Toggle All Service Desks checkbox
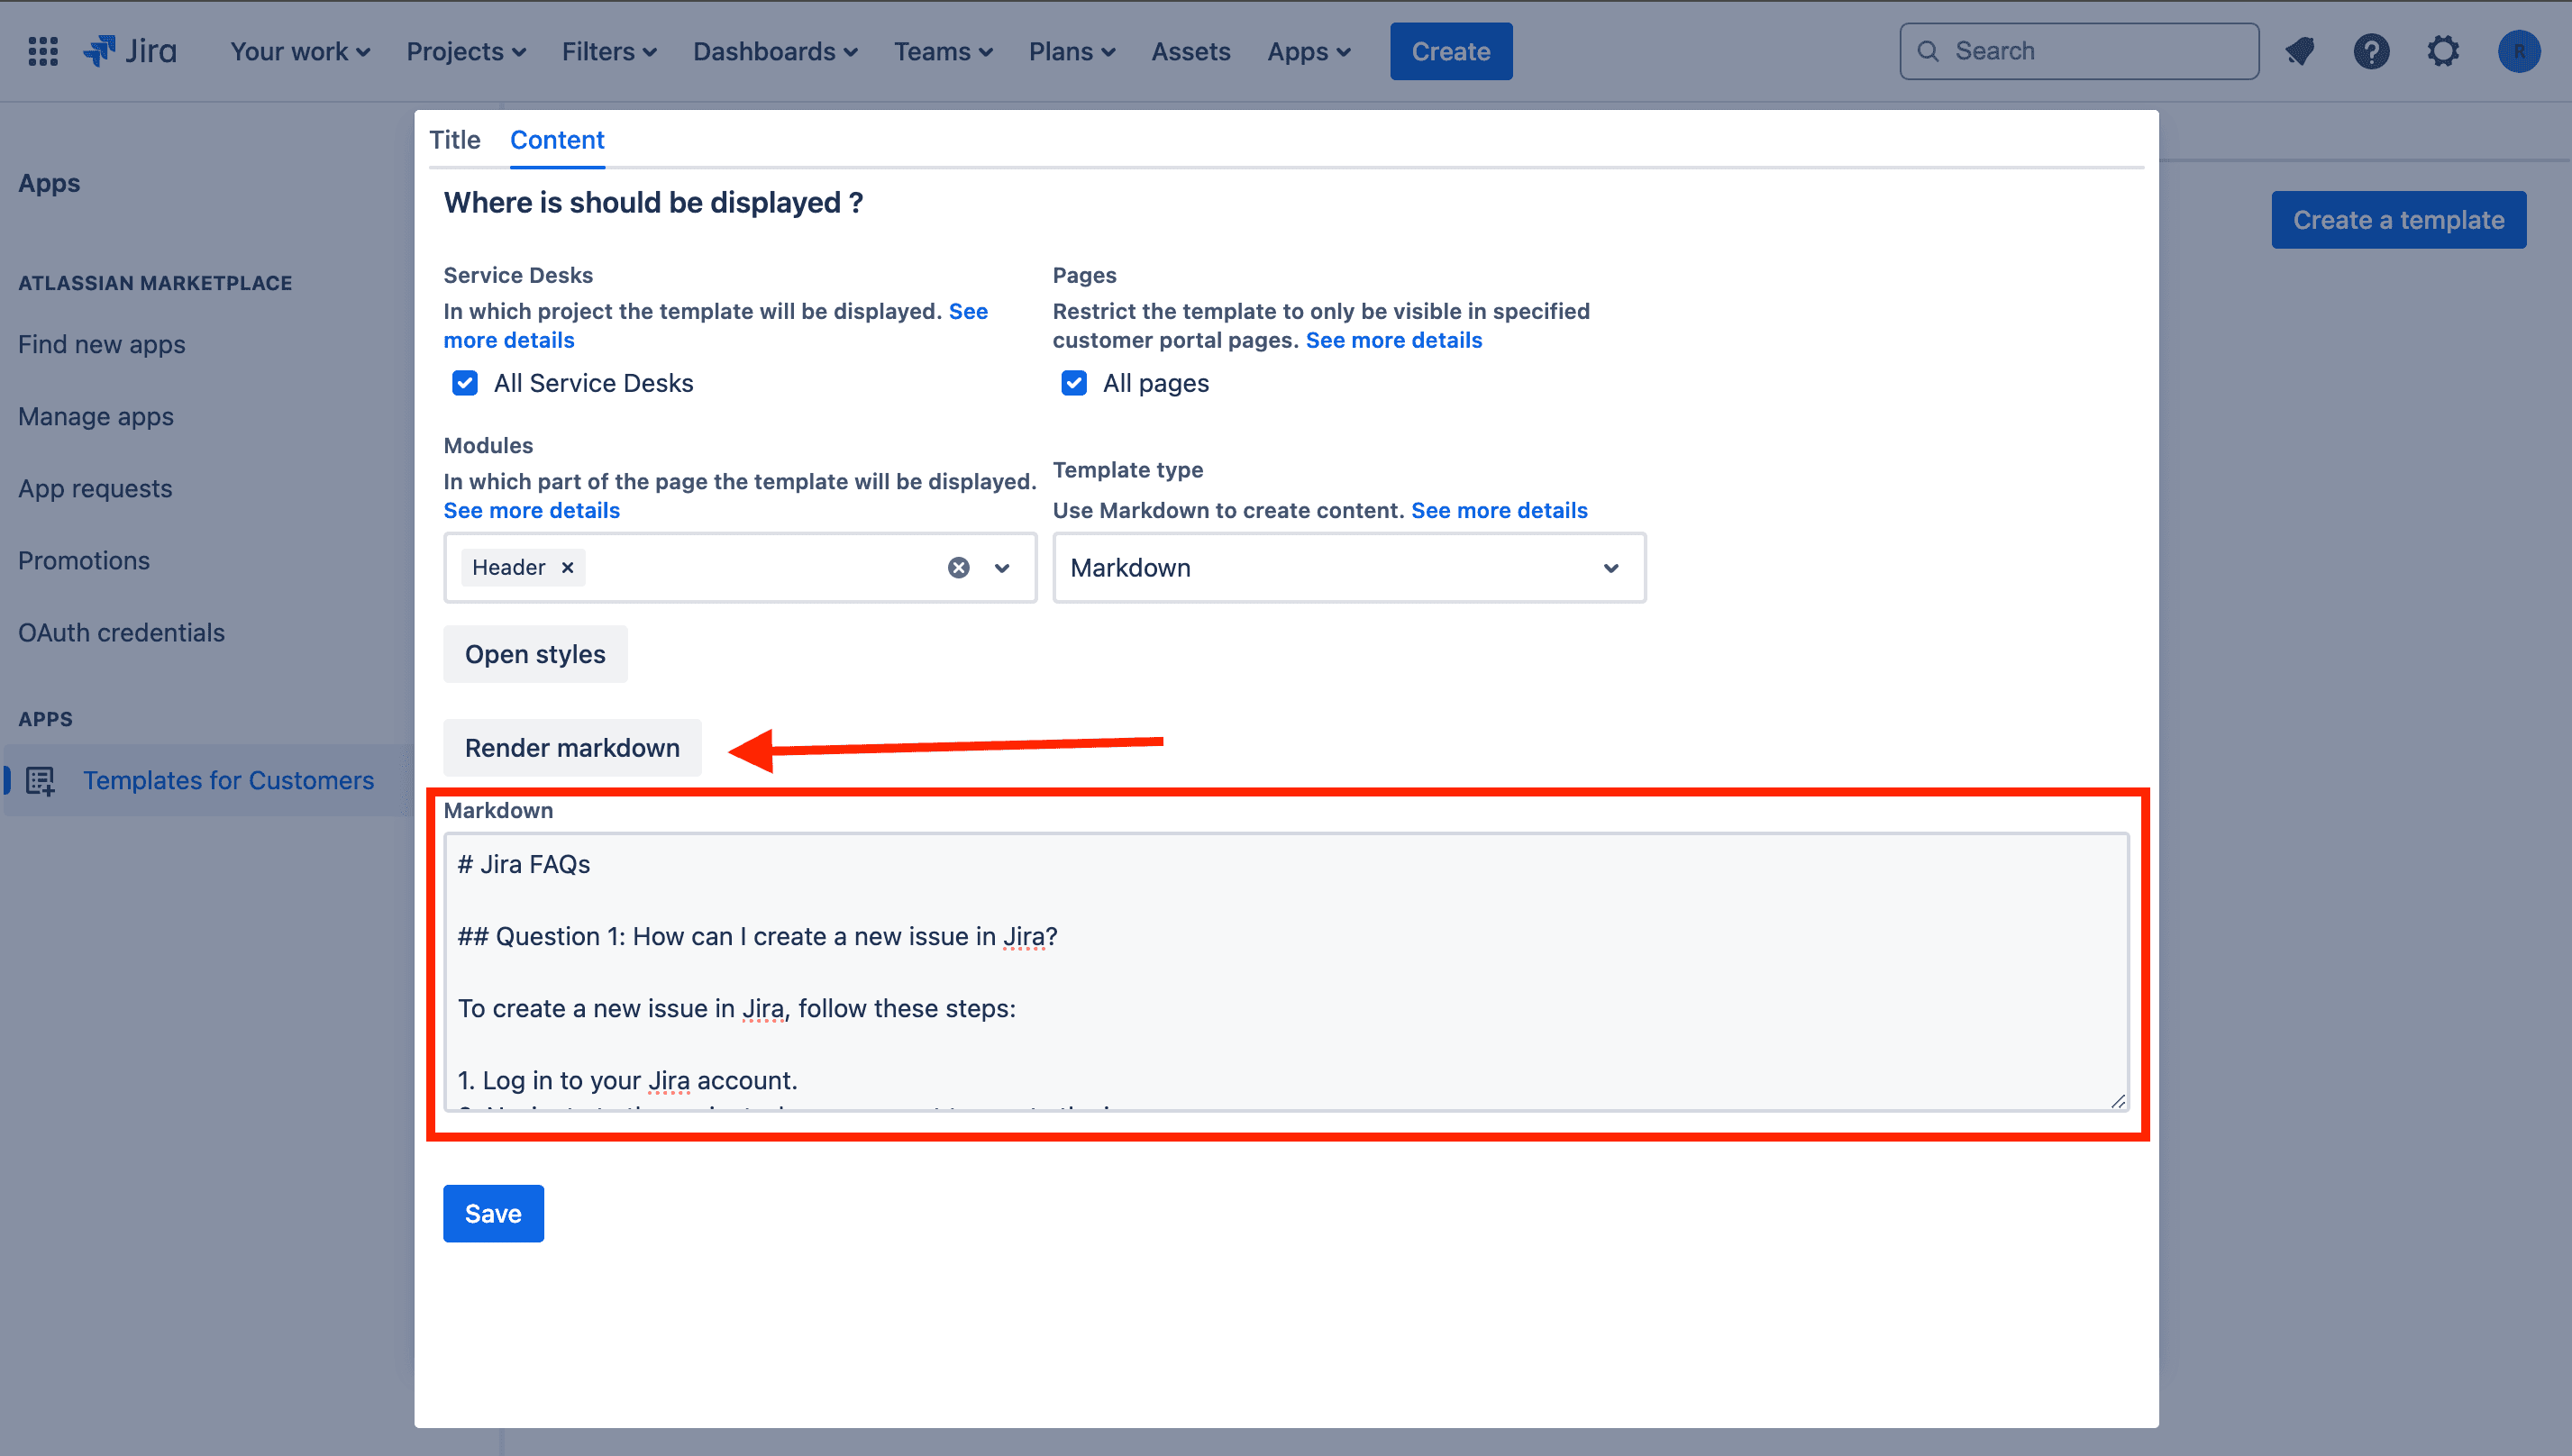This screenshot has height=1456, width=2572. coord(464,383)
